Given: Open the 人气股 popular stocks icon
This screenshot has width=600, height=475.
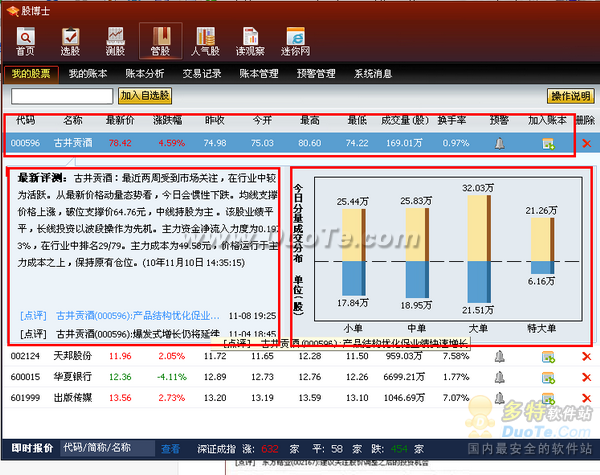Looking at the screenshot, I should [x=205, y=41].
